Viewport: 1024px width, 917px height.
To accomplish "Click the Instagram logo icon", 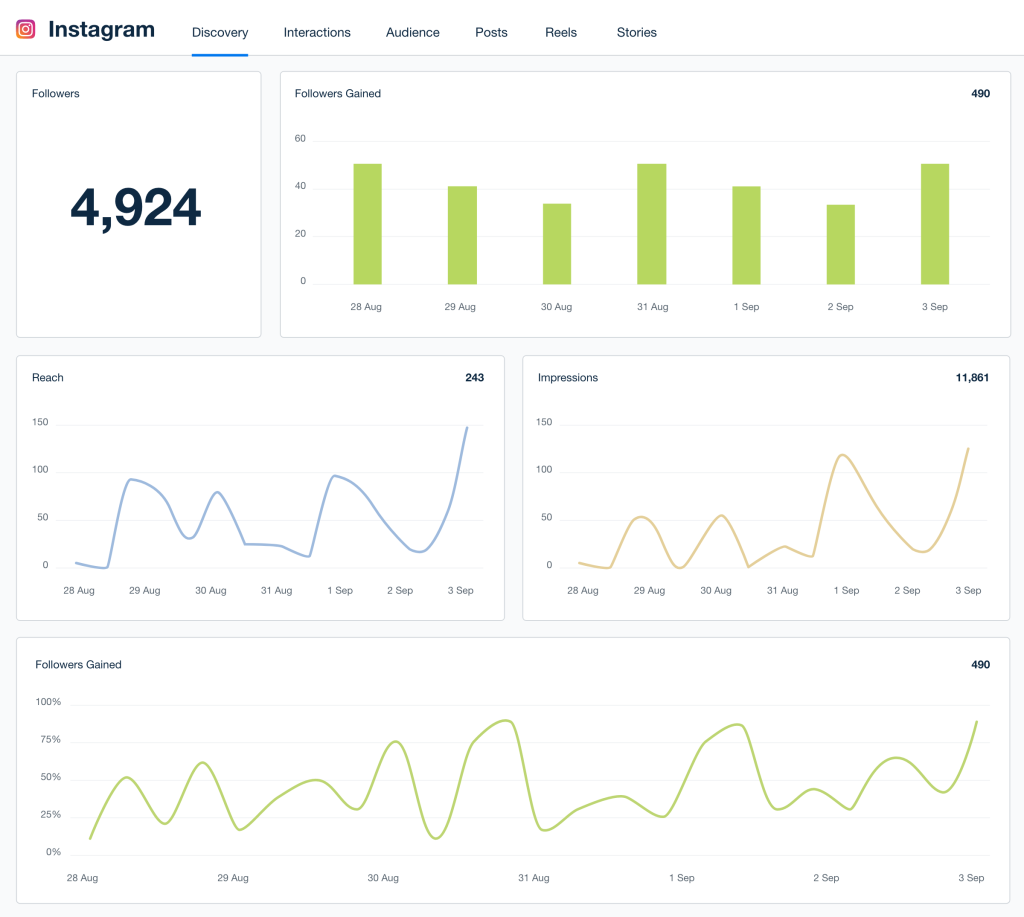I will 25,29.
